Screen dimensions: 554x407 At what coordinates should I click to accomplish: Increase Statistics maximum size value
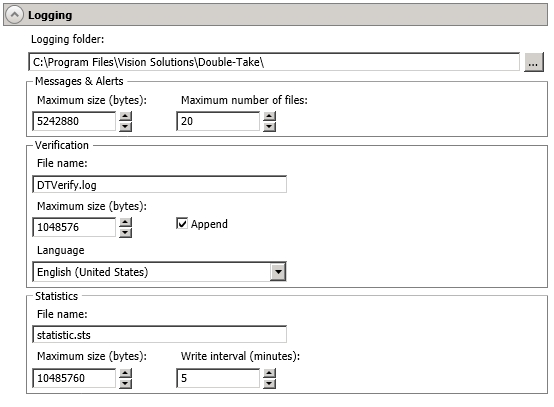(x=125, y=373)
